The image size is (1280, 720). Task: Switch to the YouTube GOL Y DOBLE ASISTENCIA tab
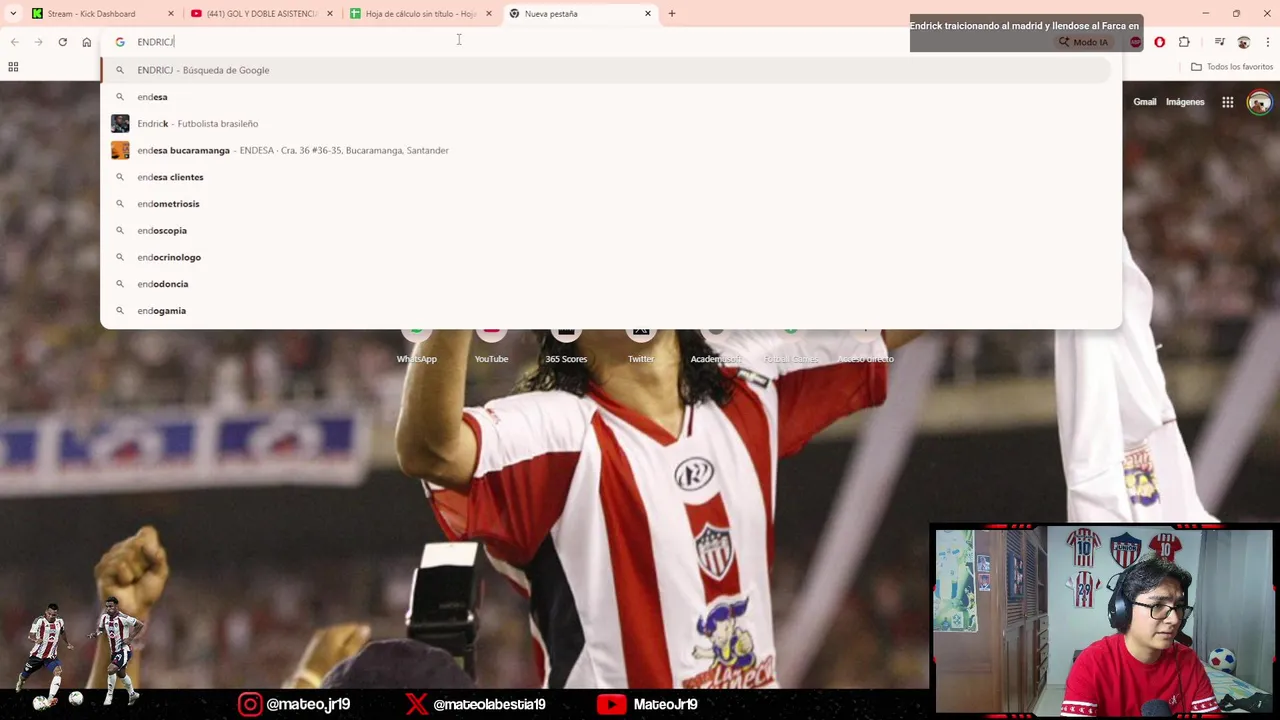[x=262, y=14]
